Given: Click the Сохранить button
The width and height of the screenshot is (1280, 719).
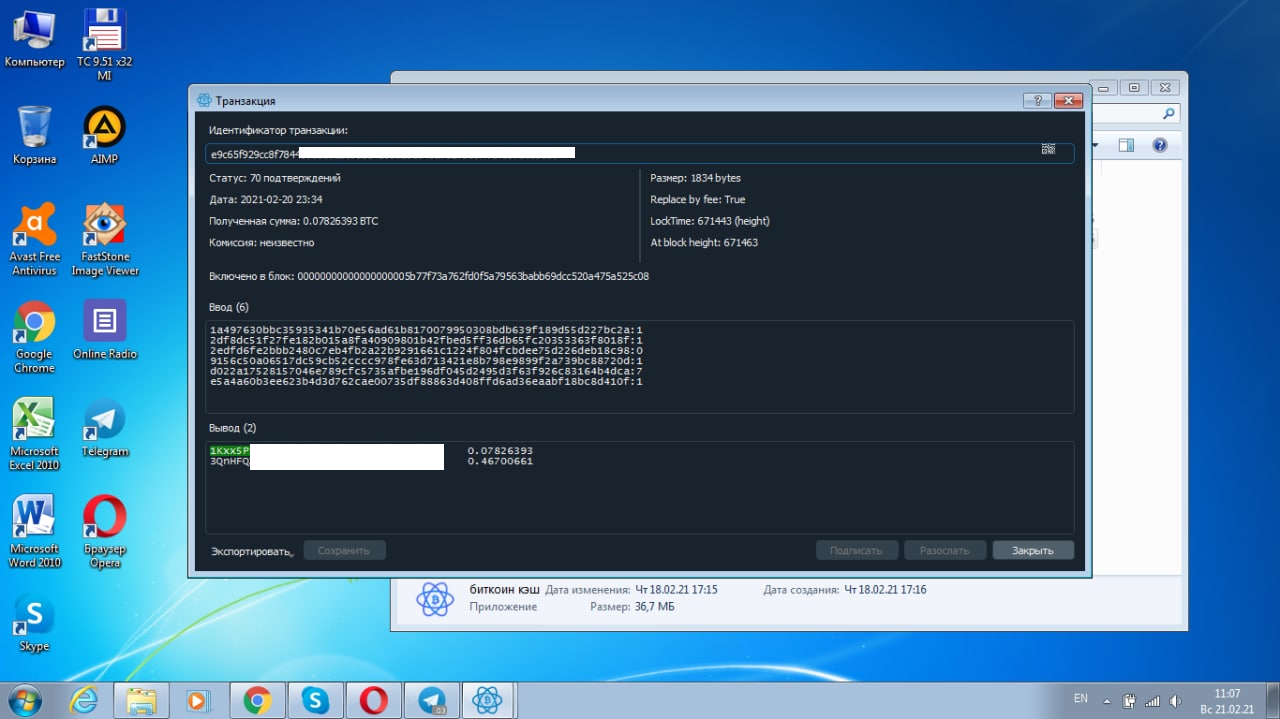Looking at the screenshot, I should pos(344,550).
